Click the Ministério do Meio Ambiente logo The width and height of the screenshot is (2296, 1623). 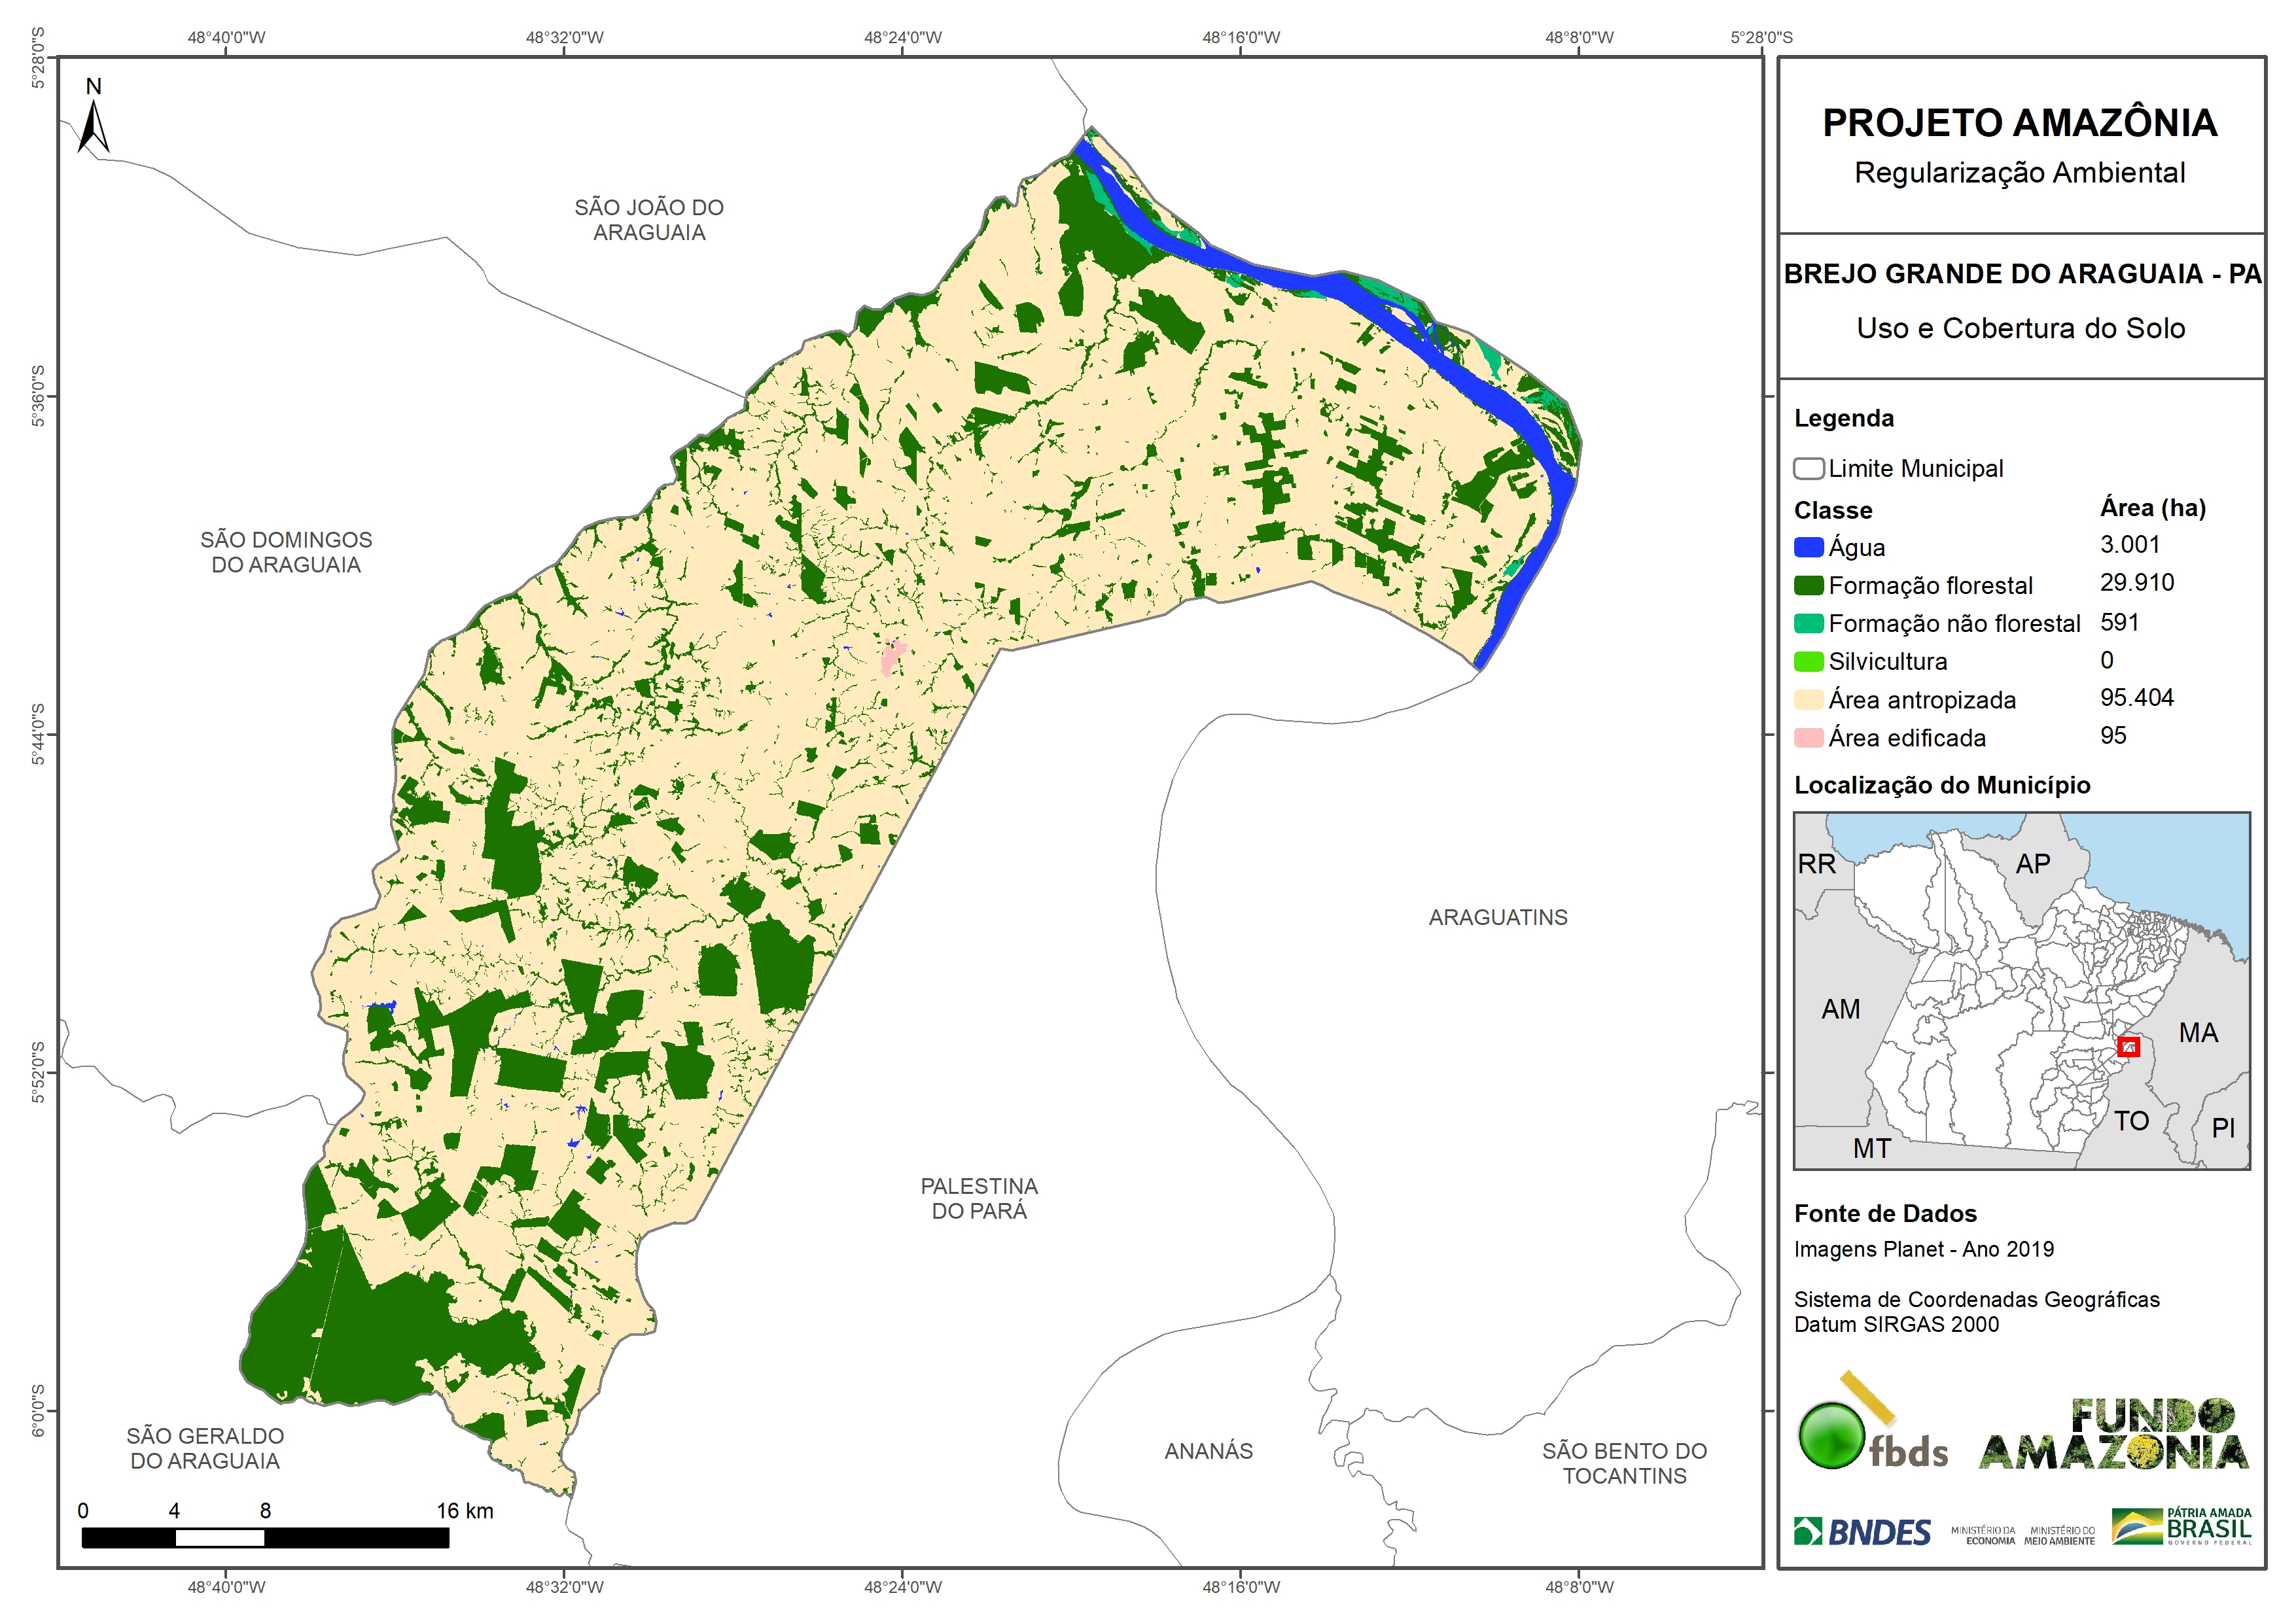pos(2059,1535)
